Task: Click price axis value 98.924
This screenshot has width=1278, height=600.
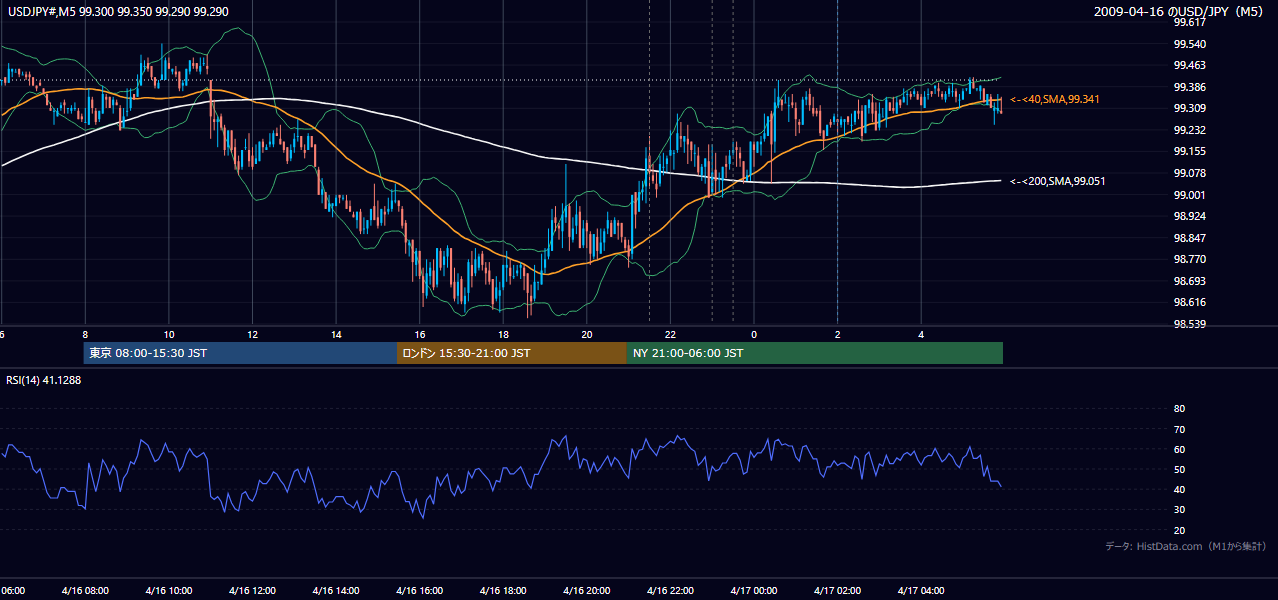Action: tap(1189, 216)
